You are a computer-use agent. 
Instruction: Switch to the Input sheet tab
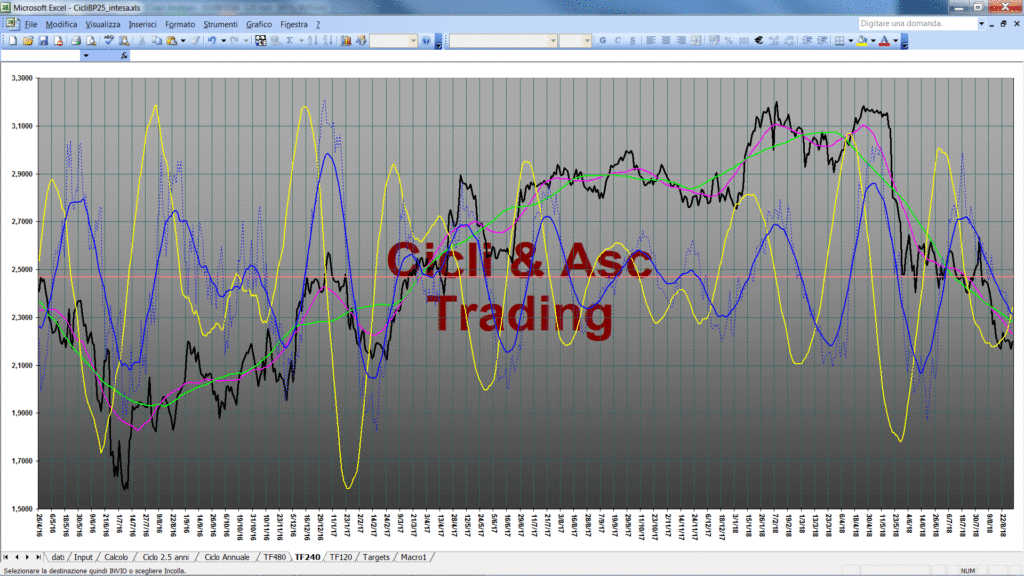click(83, 557)
